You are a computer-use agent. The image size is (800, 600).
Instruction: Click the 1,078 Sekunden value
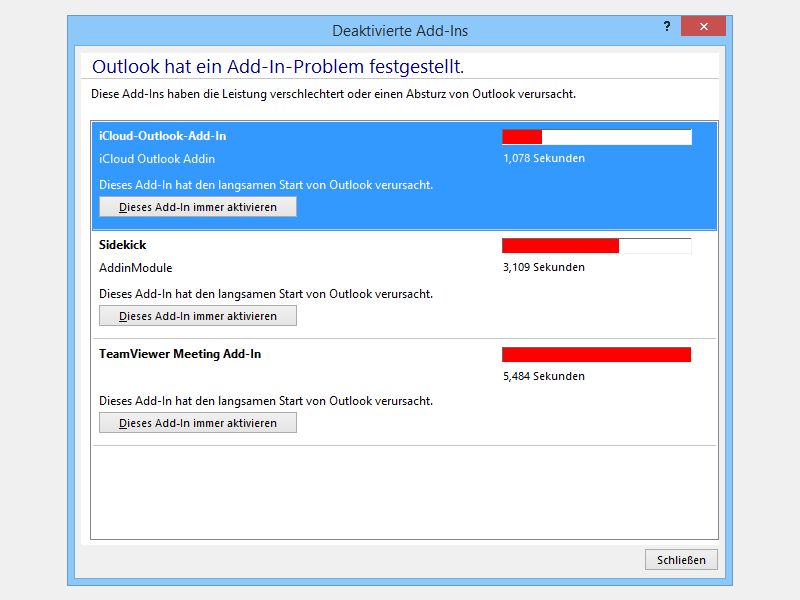[x=544, y=158]
